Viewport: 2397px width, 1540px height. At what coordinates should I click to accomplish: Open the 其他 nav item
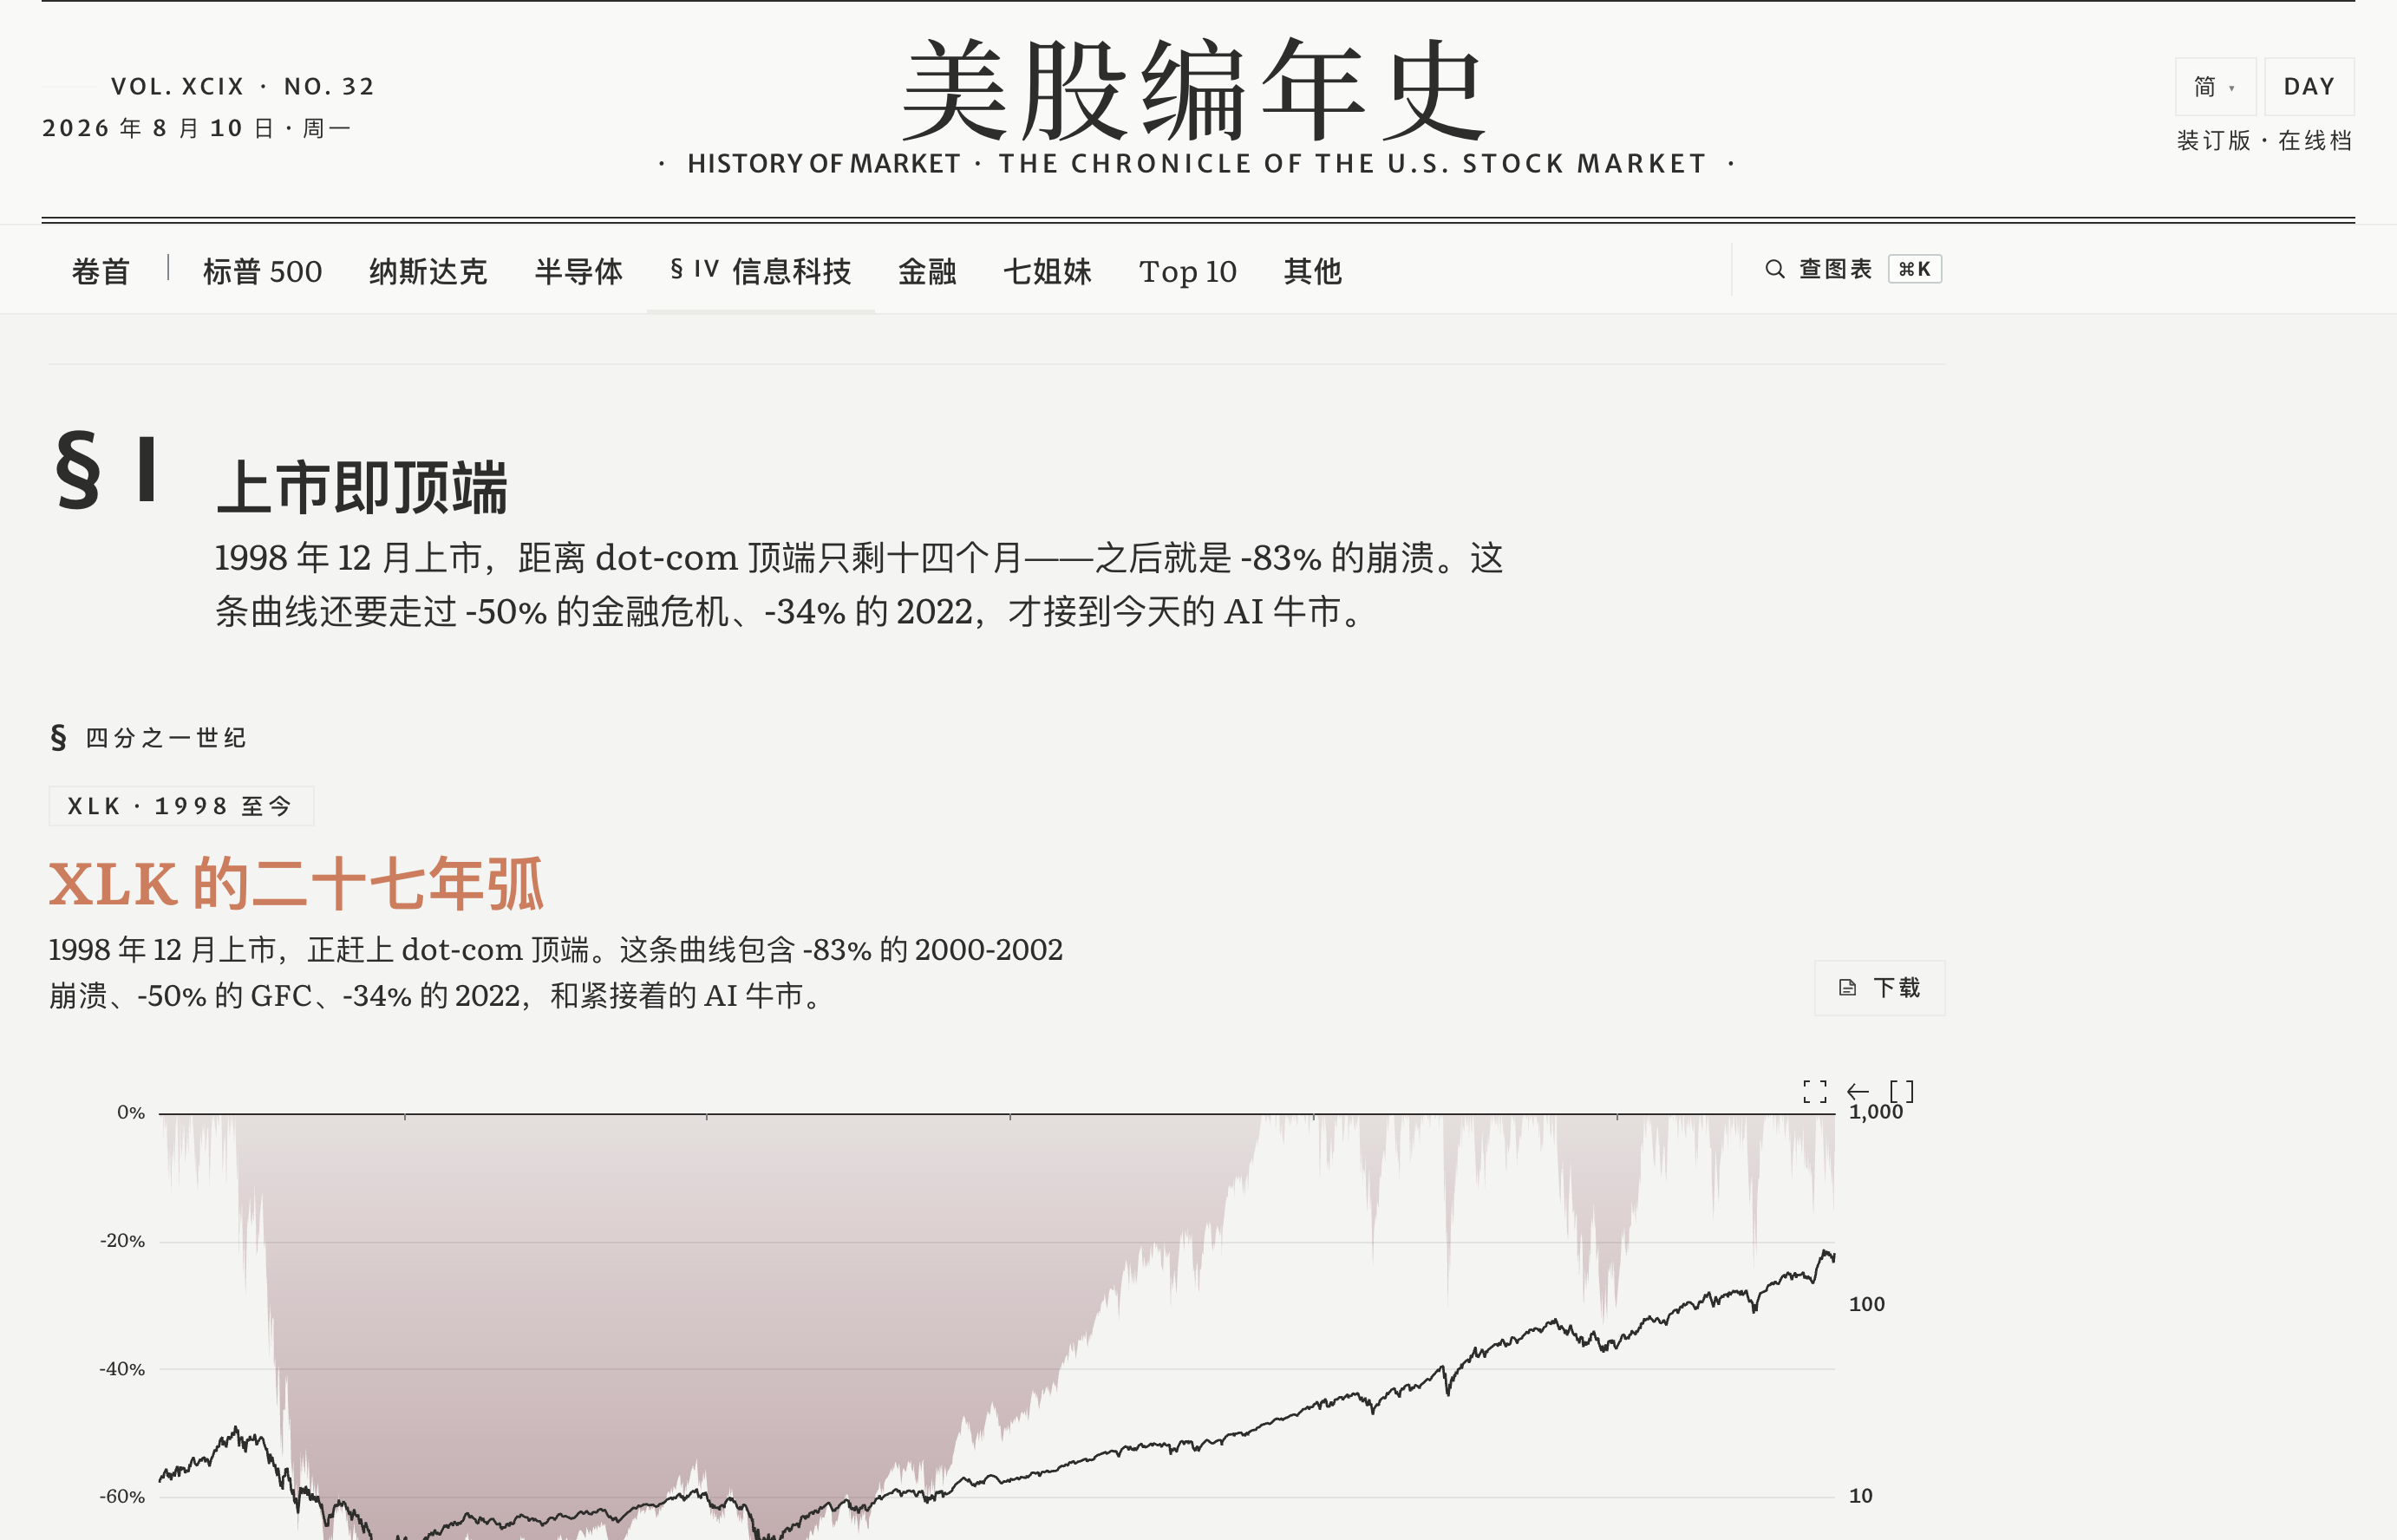point(1312,271)
